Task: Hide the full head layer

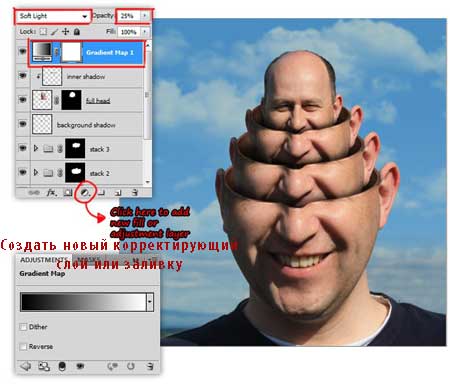Action: pyautogui.click(x=23, y=100)
